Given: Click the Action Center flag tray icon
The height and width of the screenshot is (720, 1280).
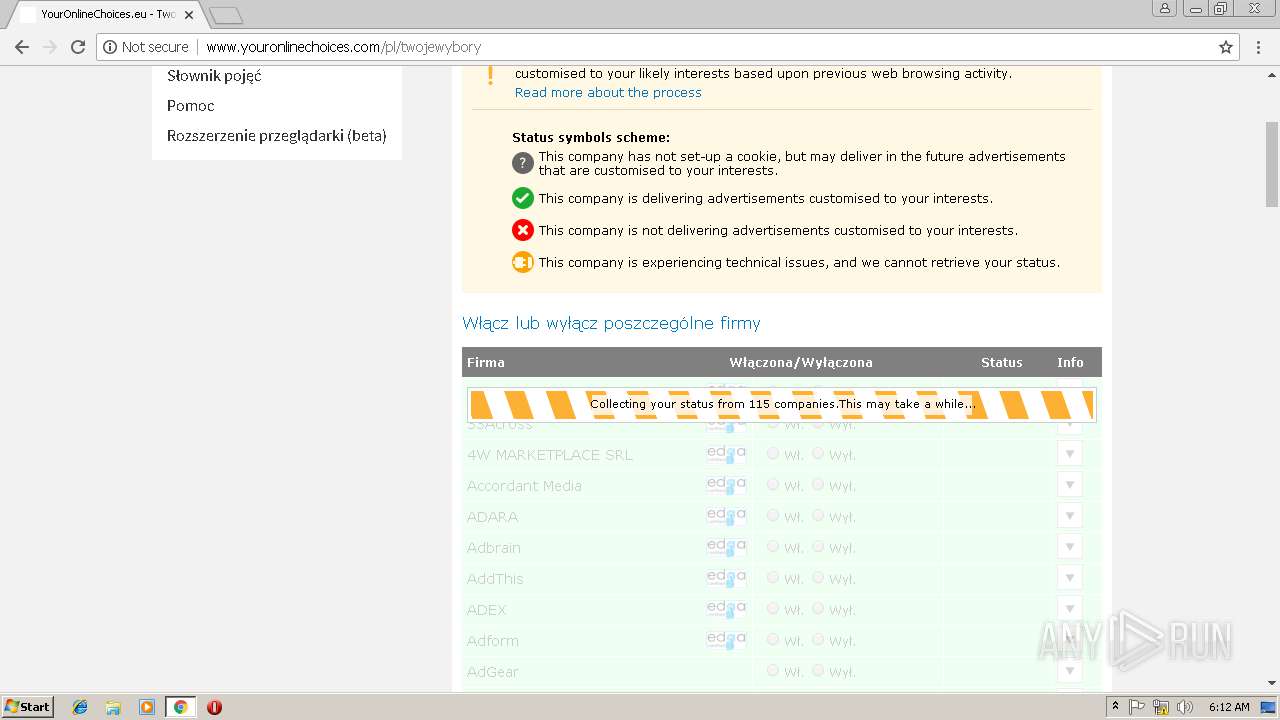Looking at the screenshot, I should (1137, 707).
